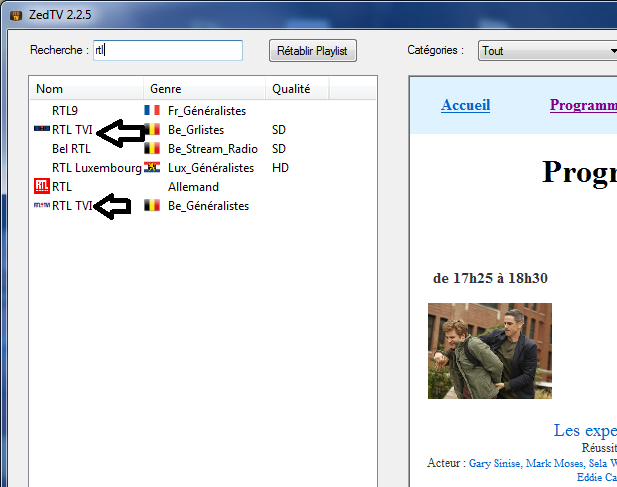Click RTL TVI logo in Be_Généralistes row
The width and height of the screenshot is (617, 487).
(42, 205)
